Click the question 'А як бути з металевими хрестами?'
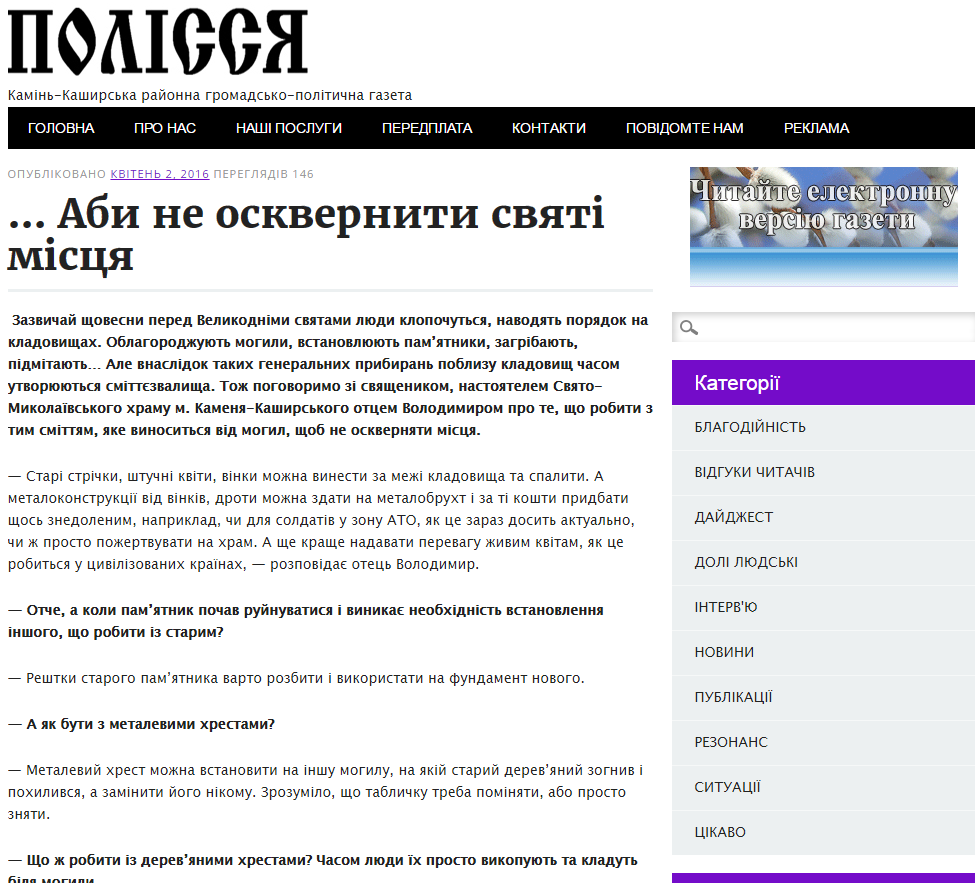This screenshot has width=977, height=883. click(141, 724)
